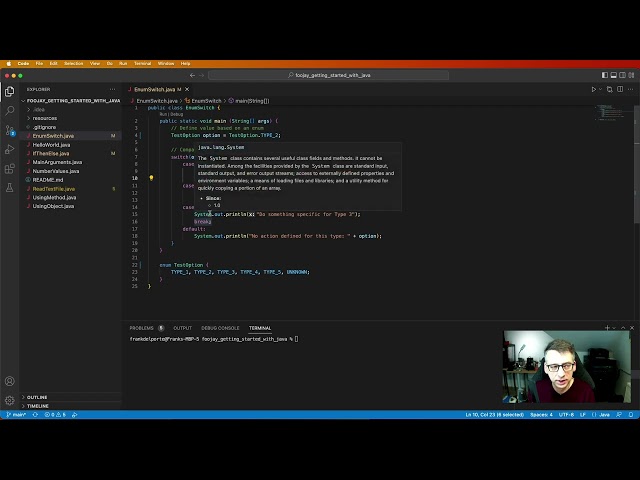The width and height of the screenshot is (640, 480).
Task: Open the Terminal menu in menu bar
Action: (142, 64)
